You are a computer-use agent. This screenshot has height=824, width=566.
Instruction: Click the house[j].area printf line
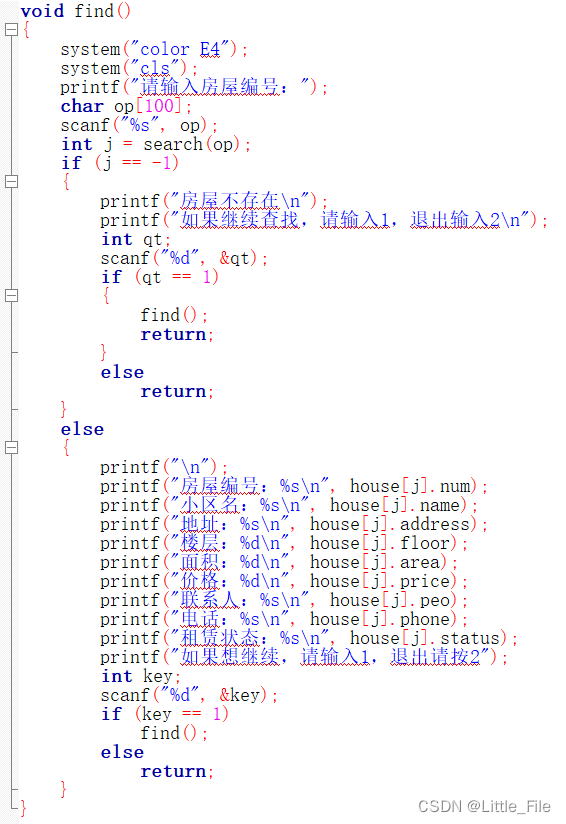point(279,562)
